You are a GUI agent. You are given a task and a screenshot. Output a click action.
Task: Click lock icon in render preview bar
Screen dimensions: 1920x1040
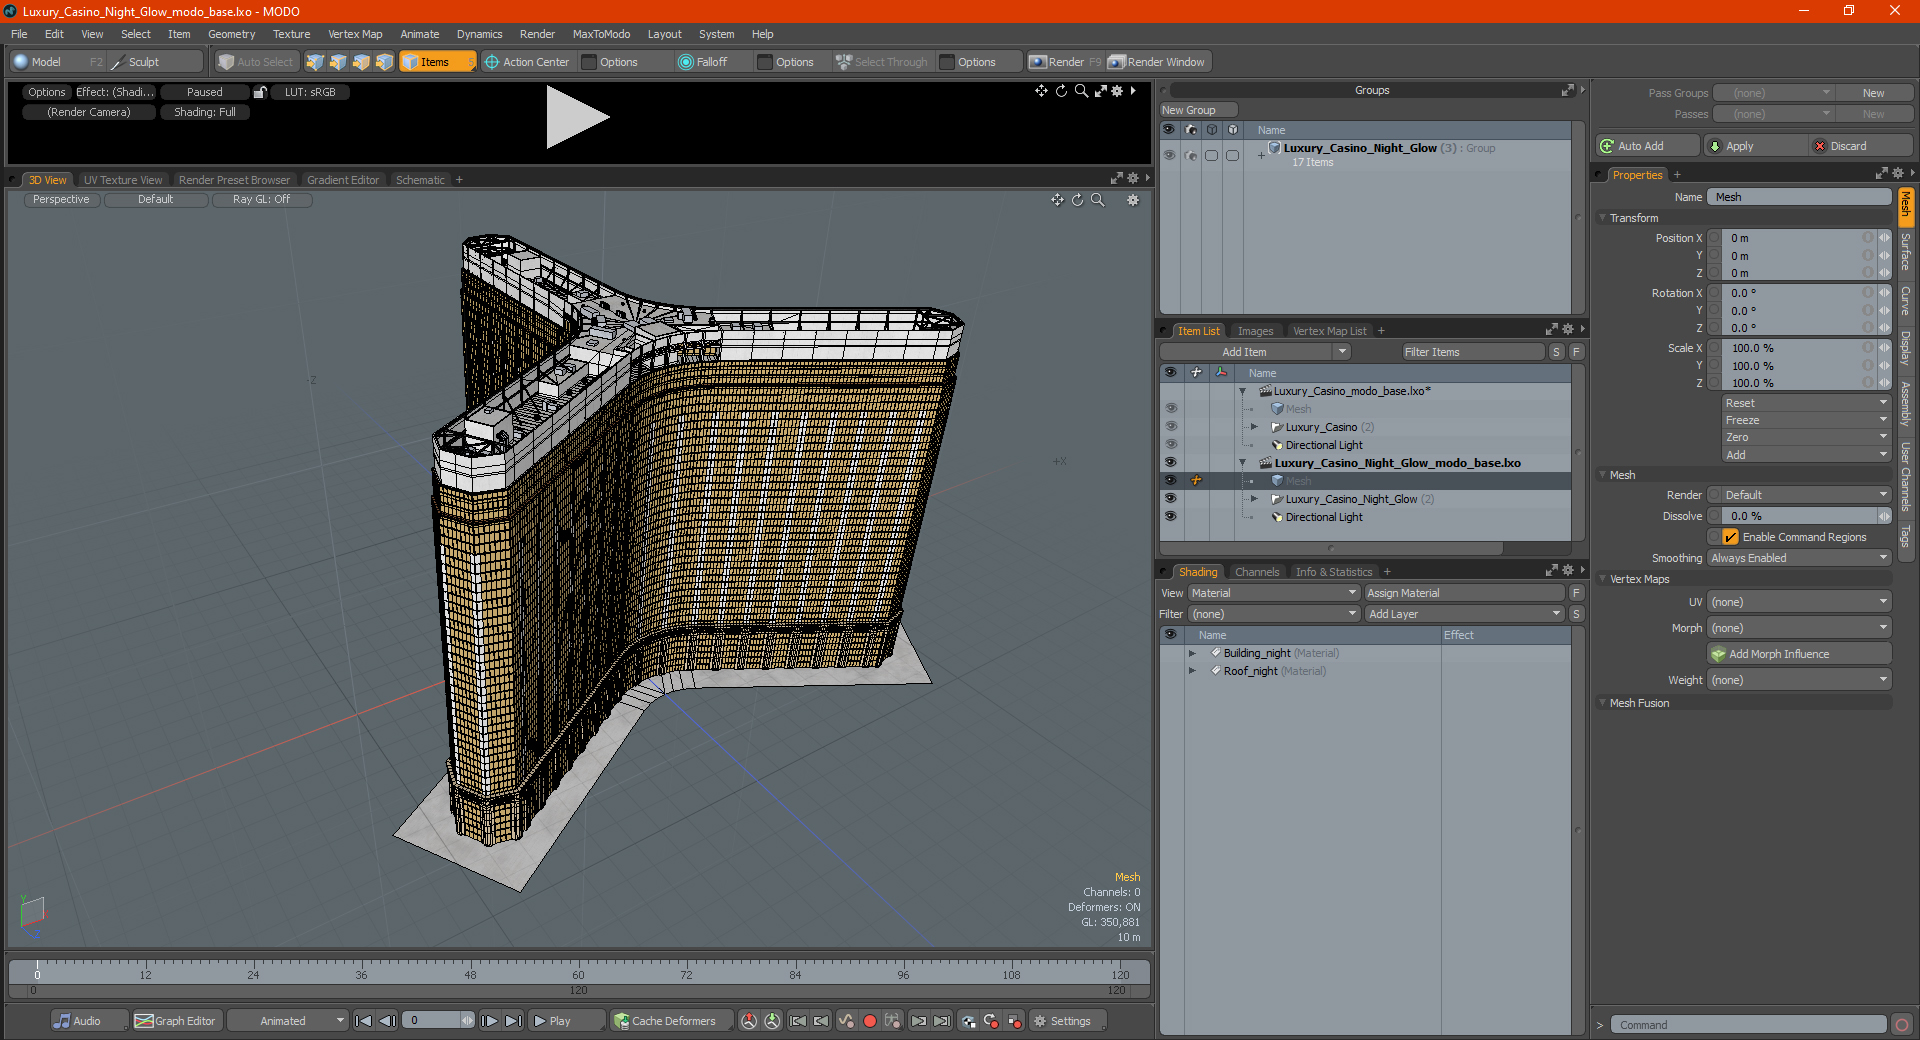coord(260,92)
